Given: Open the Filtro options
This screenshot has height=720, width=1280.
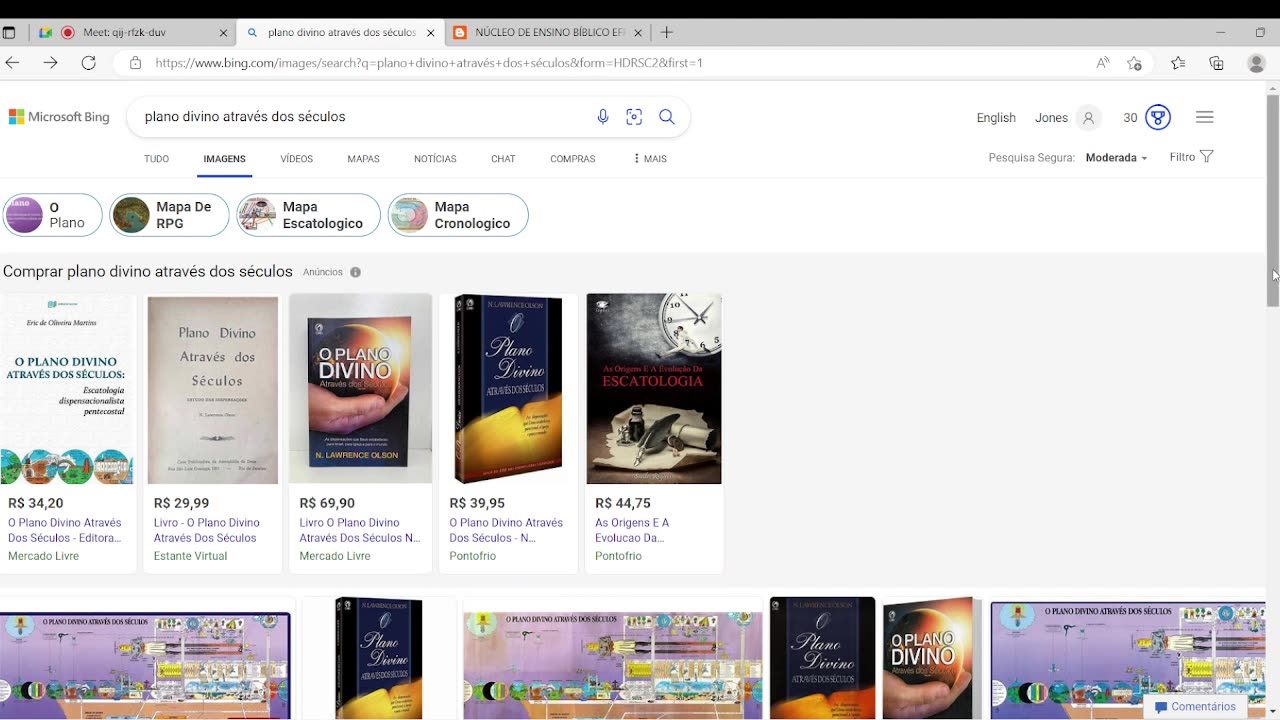Looking at the screenshot, I should (1191, 157).
